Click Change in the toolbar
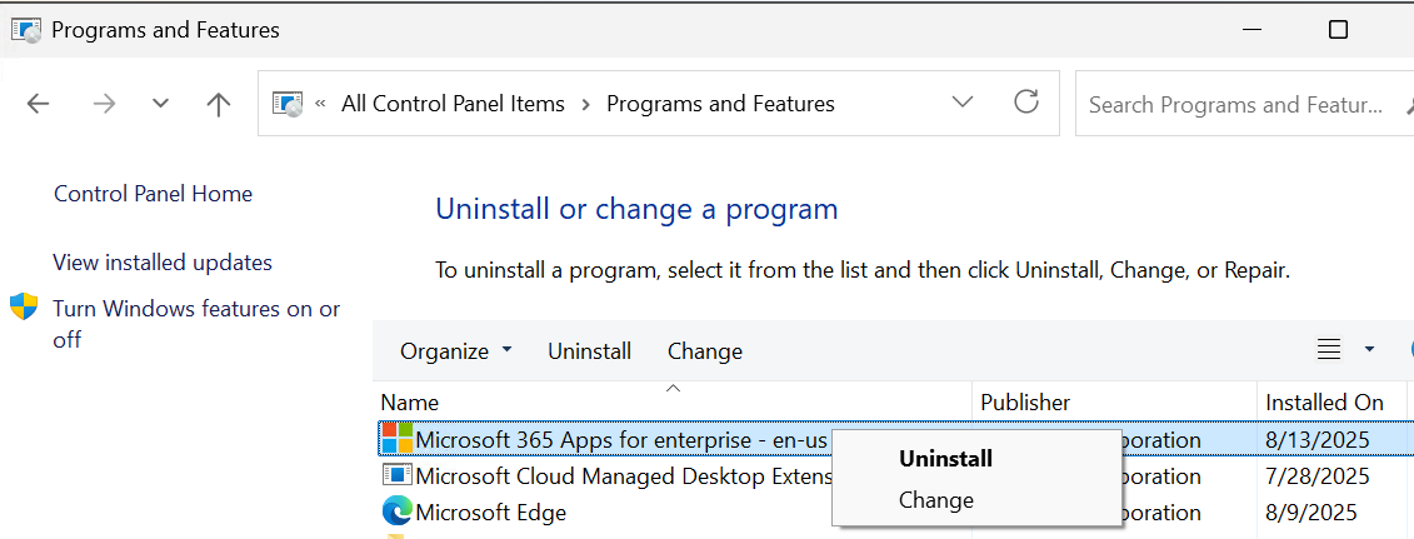The image size is (1414, 539). (x=705, y=351)
